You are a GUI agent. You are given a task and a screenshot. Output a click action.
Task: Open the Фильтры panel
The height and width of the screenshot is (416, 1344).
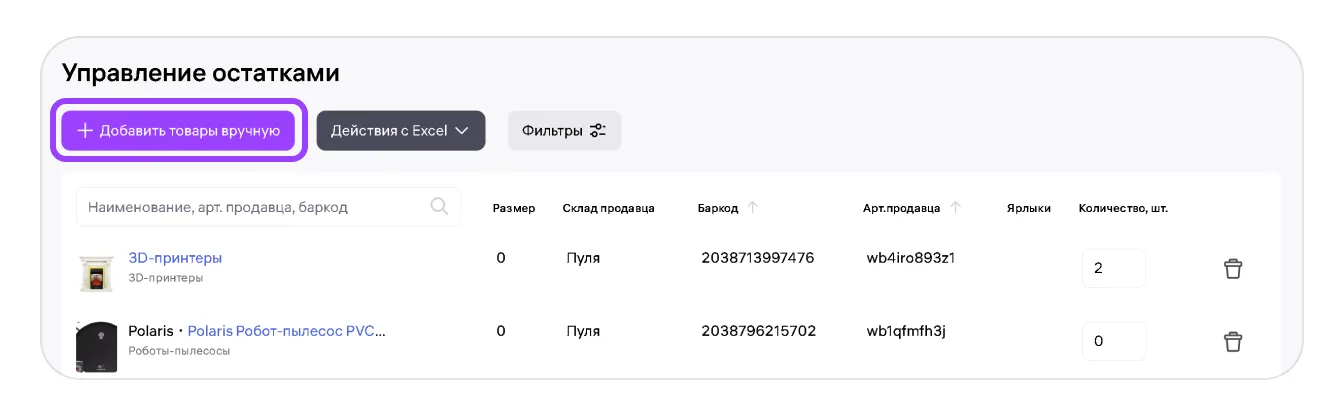[565, 131]
